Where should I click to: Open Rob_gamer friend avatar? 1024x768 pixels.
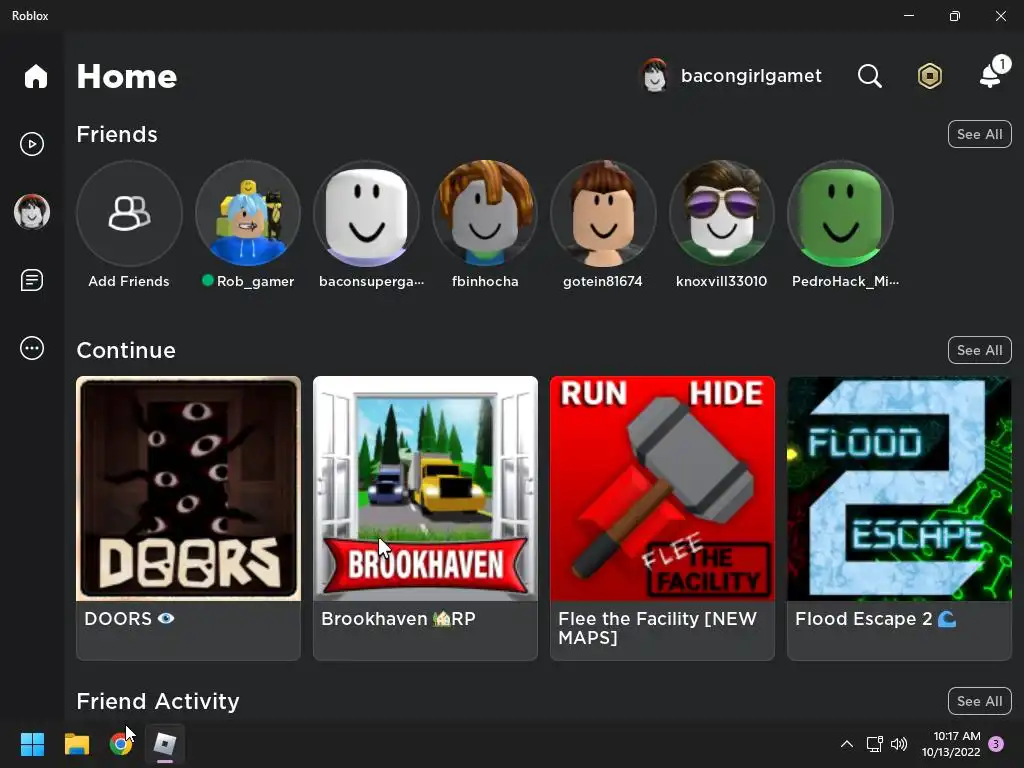[248, 214]
